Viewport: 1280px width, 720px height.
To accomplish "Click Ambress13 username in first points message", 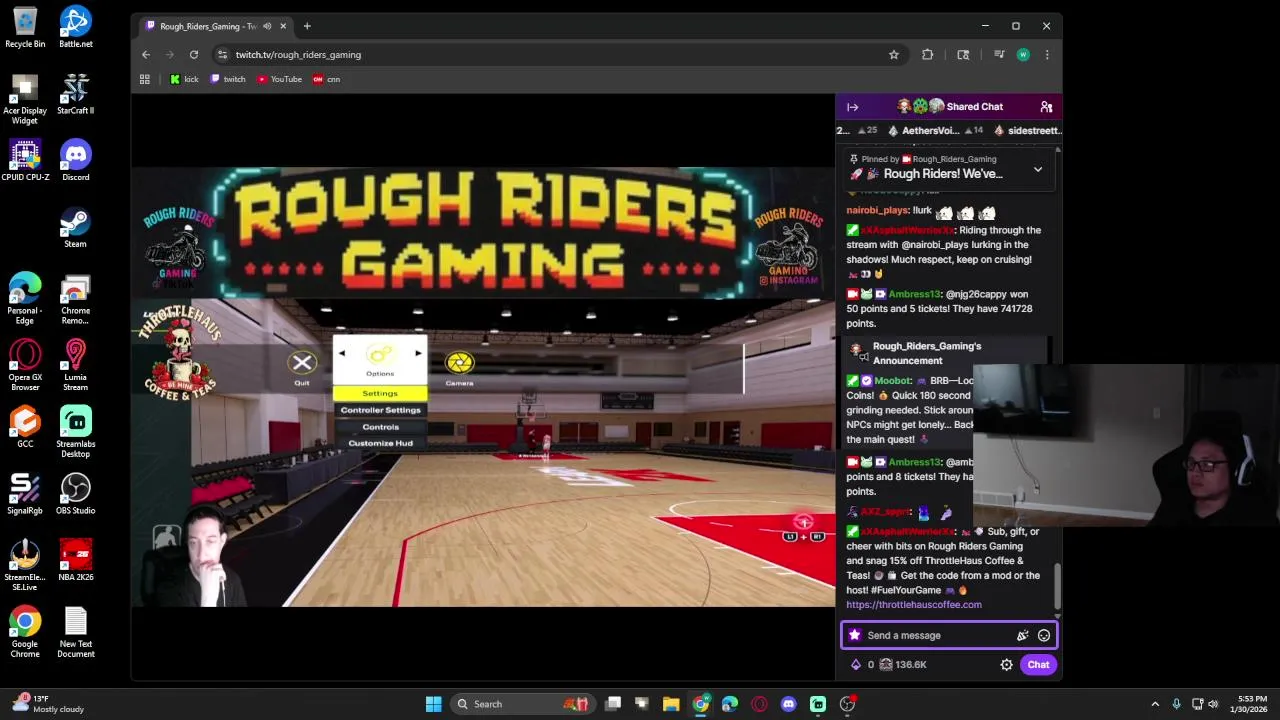I will [914, 294].
